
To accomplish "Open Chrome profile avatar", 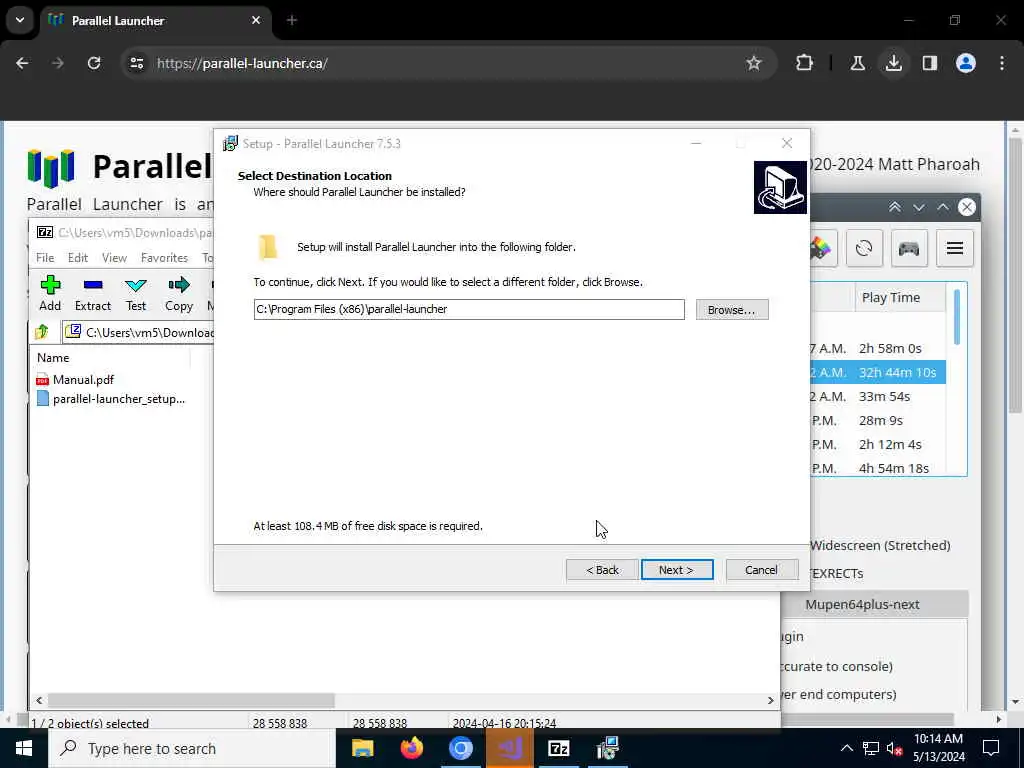I will point(966,63).
